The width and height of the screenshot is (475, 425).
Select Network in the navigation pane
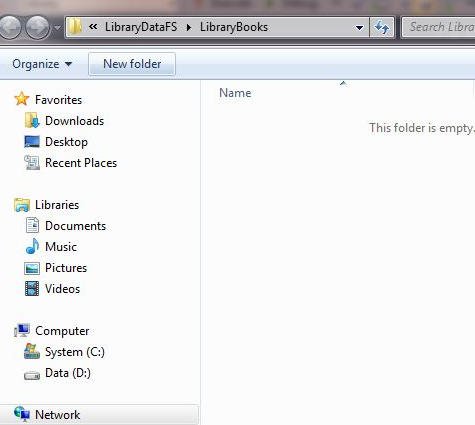click(x=58, y=415)
